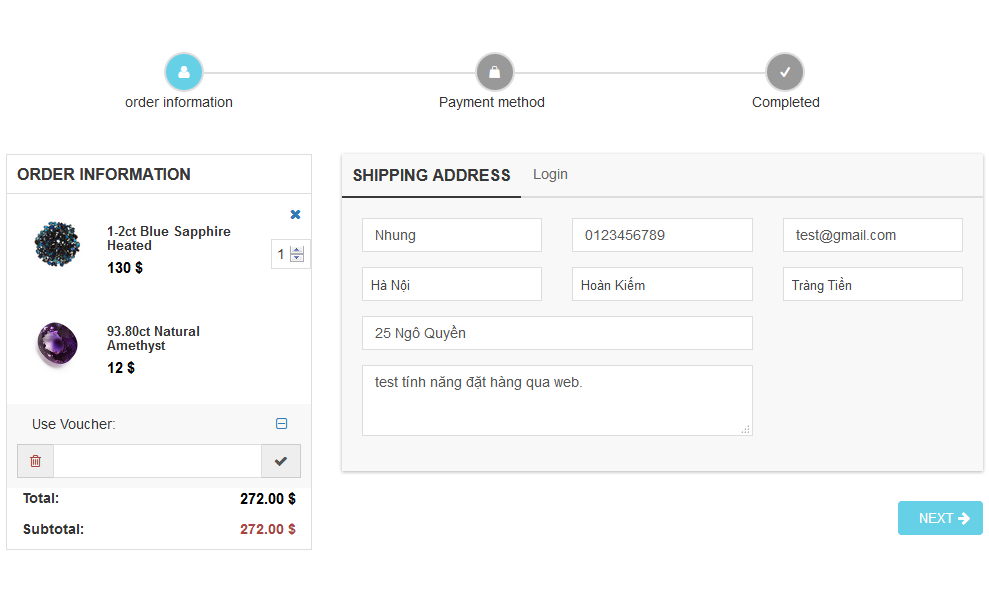Apply voucher with checkmark button
The height and width of the screenshot is (591, 989).
tap(281, 461)
